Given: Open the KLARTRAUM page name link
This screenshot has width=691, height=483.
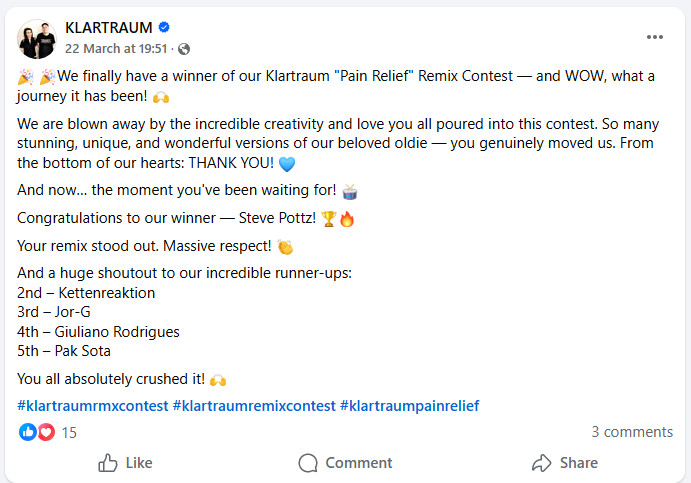Looking at the screenshot, I should [x=106, y=27].
